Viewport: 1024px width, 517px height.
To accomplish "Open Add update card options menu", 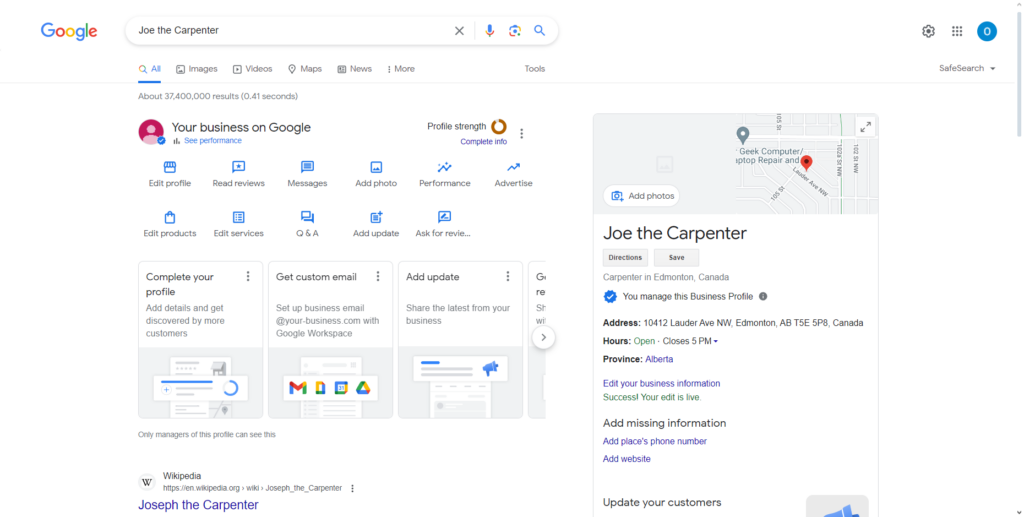I will [507, 277].
